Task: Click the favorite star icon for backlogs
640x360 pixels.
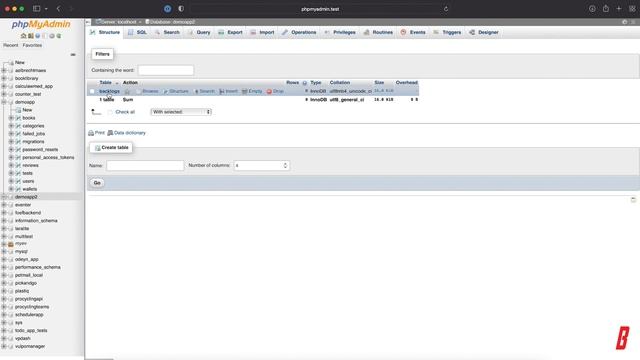Action: (x=127, y=91)
